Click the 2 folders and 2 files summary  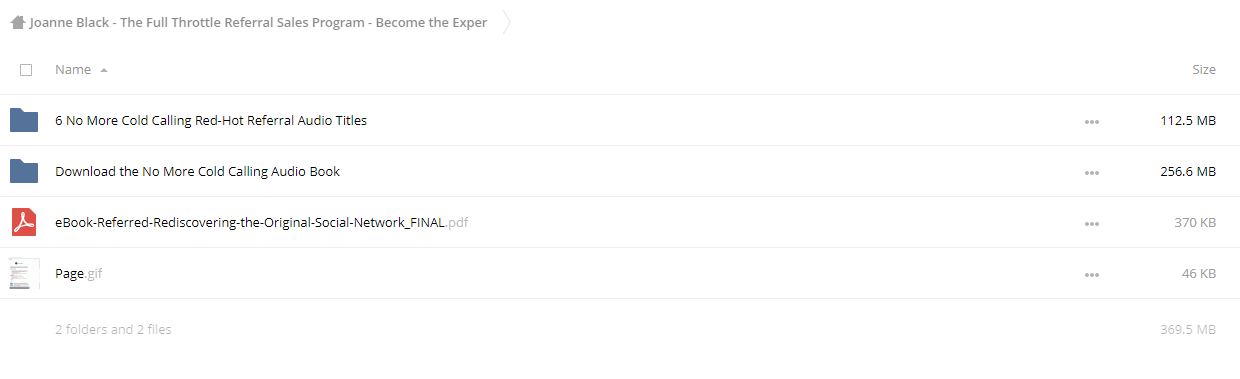pos(113,329)
